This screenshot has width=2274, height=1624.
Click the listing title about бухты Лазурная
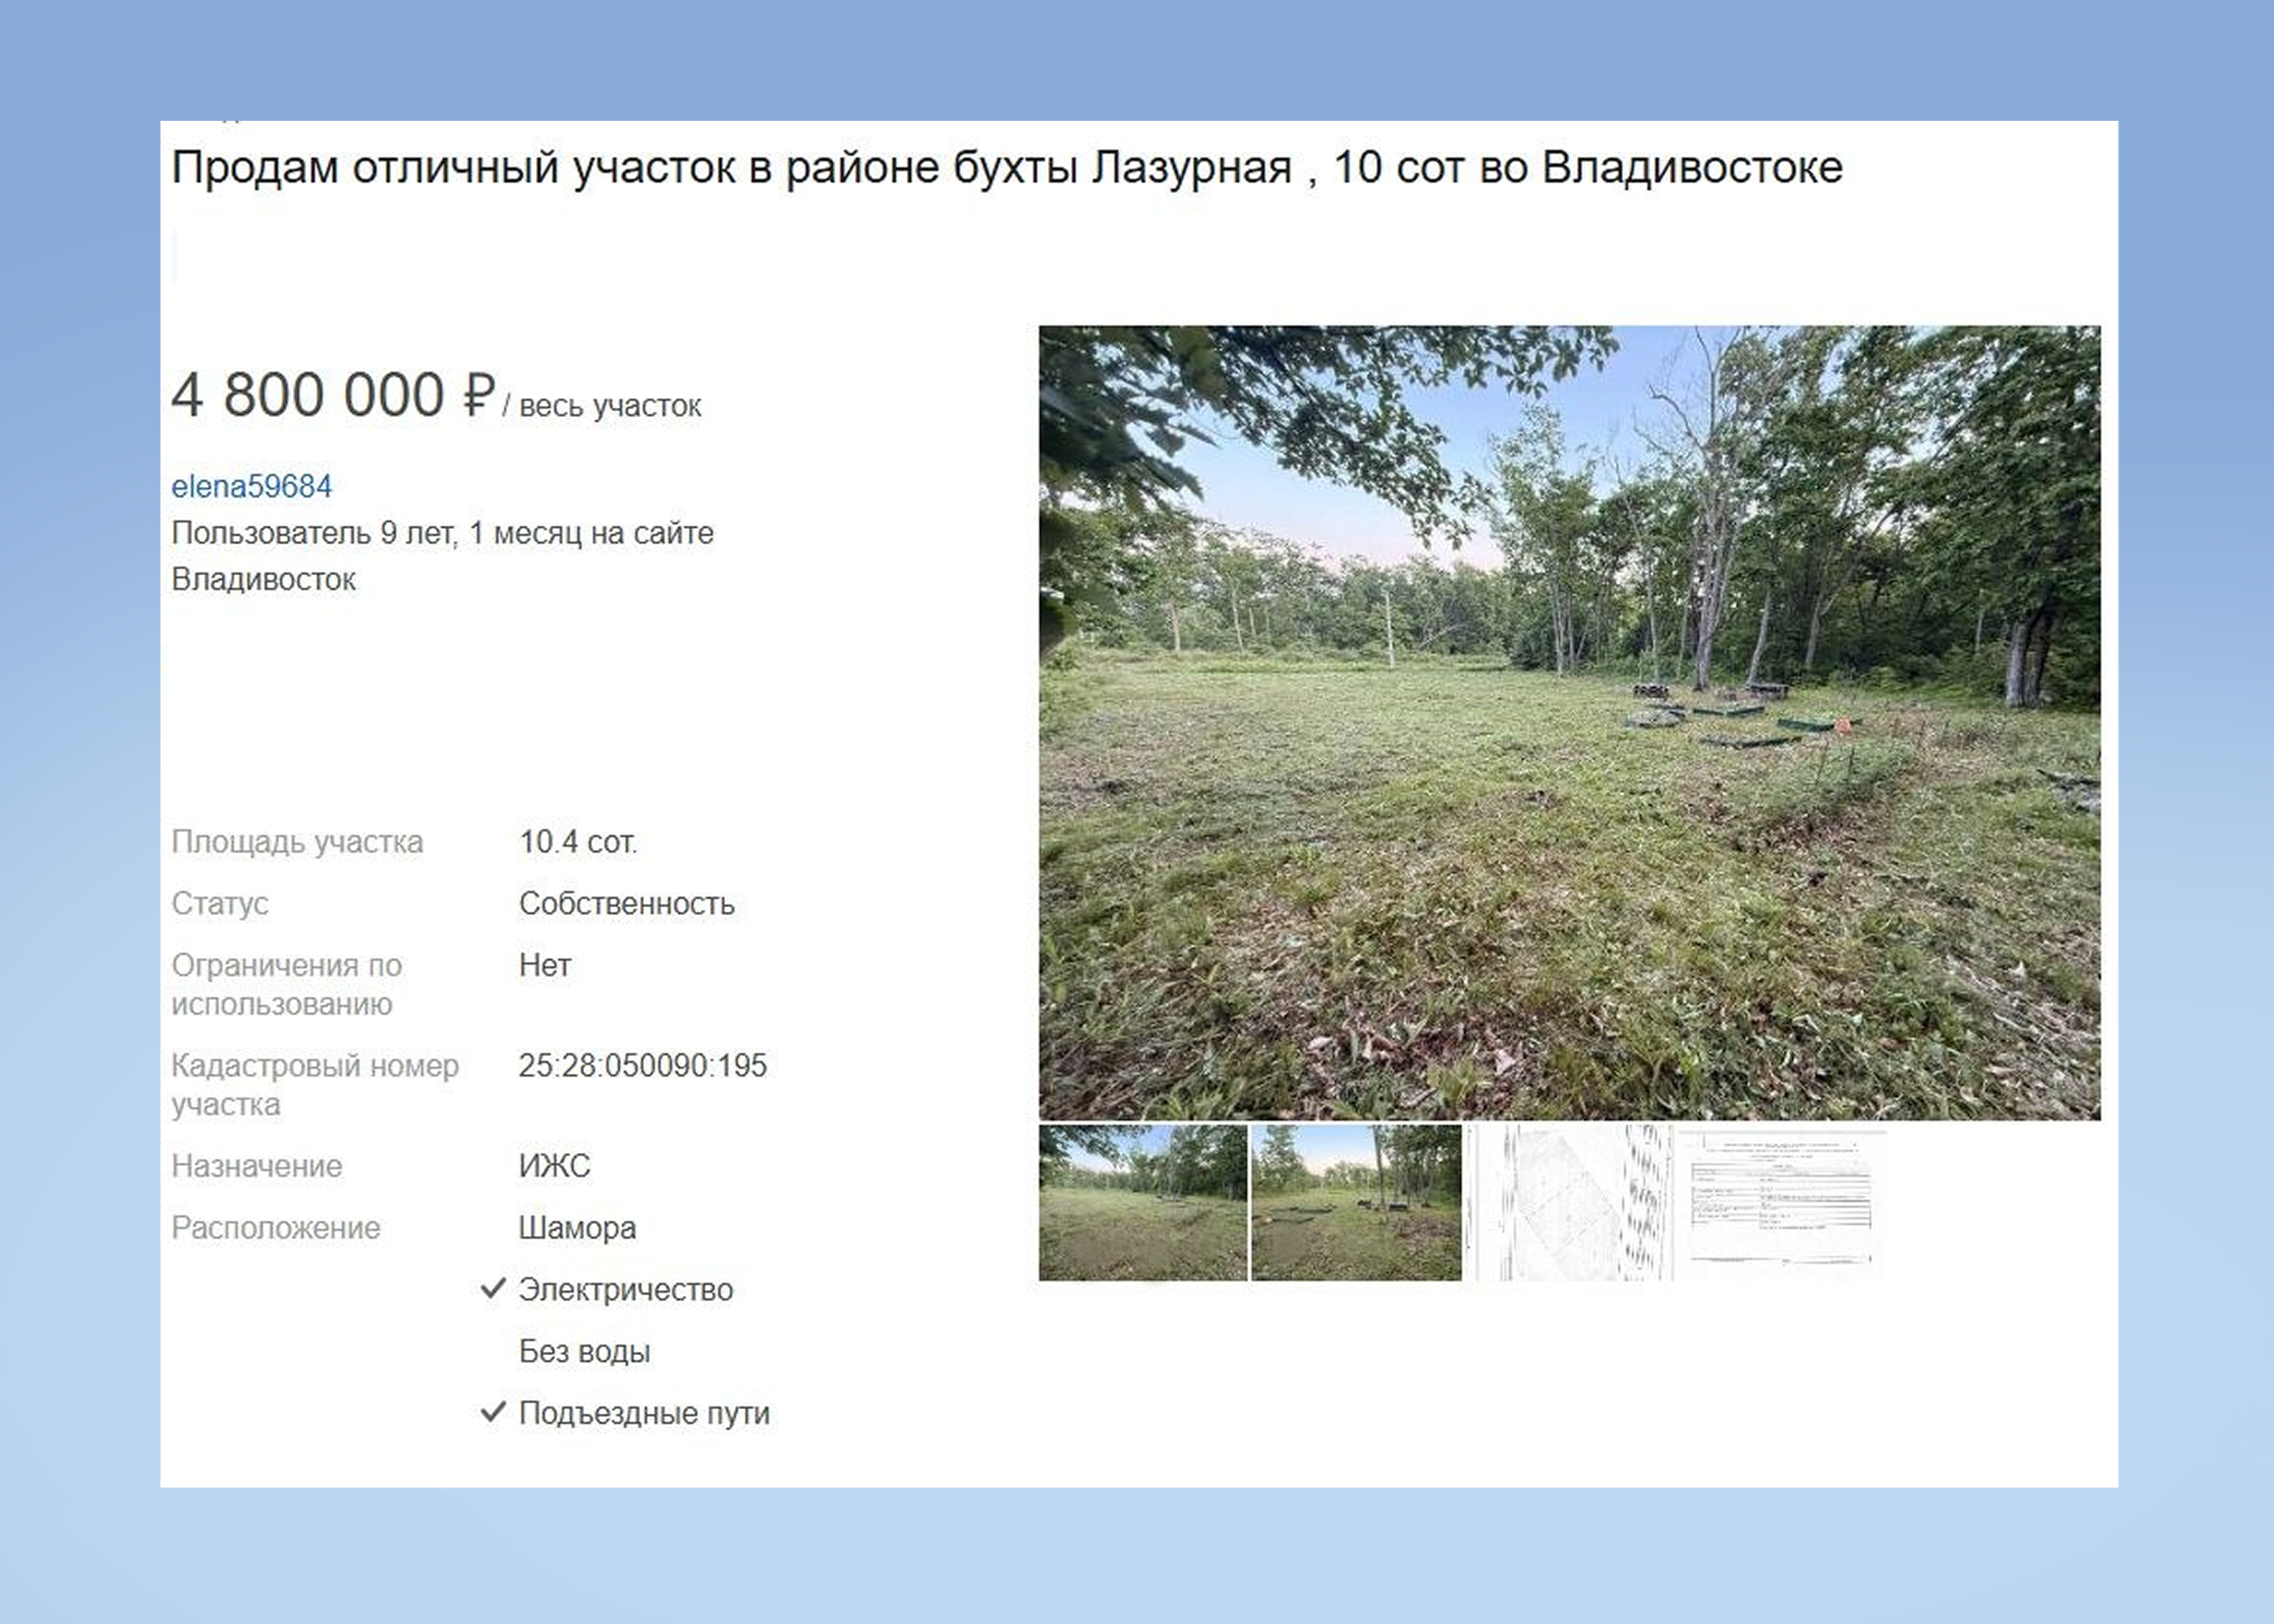(x=1006, y=167)
